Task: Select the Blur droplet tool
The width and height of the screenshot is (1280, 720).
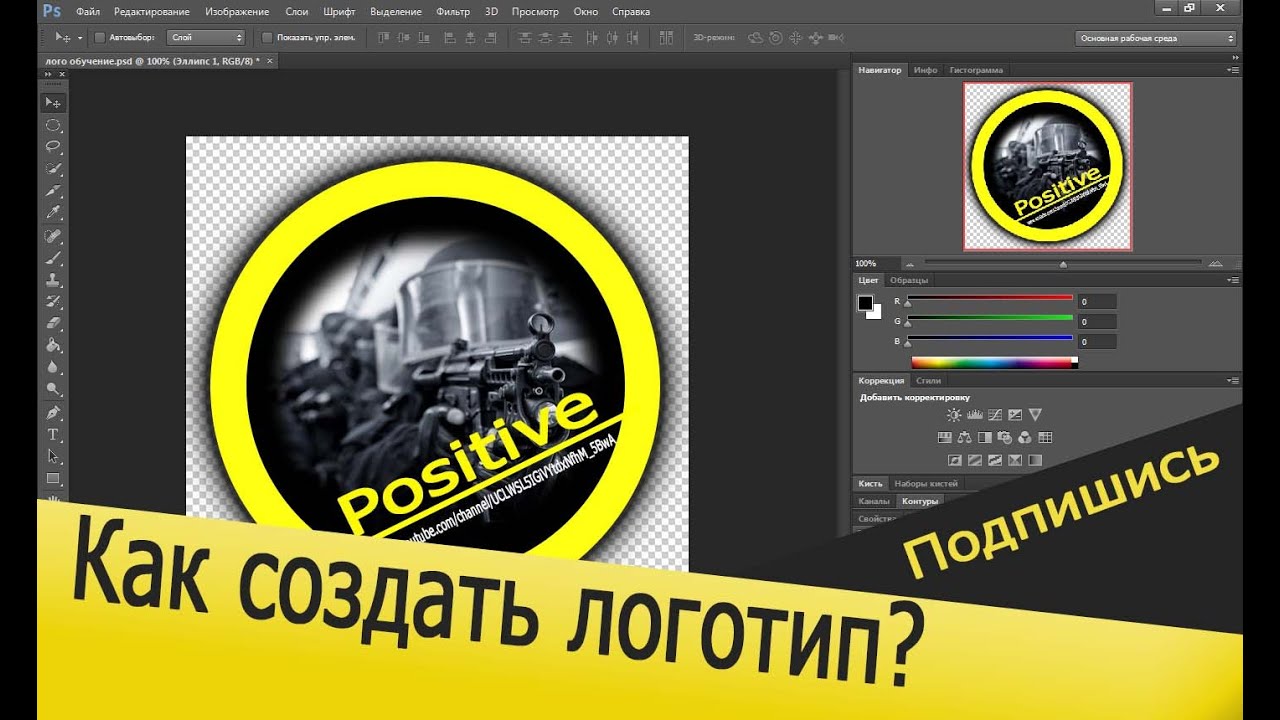Action: [54, 367]
